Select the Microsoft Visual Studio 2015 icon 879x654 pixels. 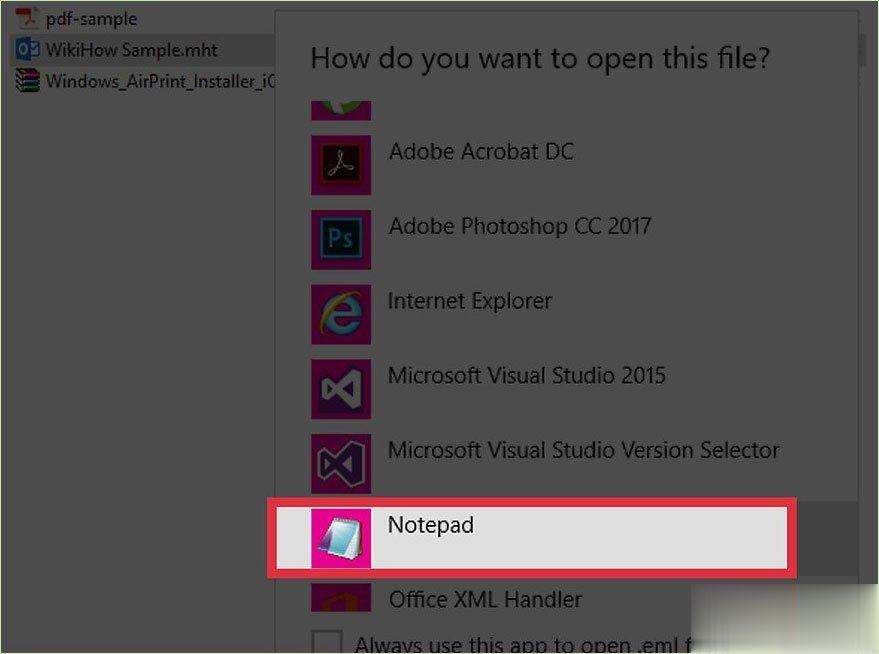[341, 389]
